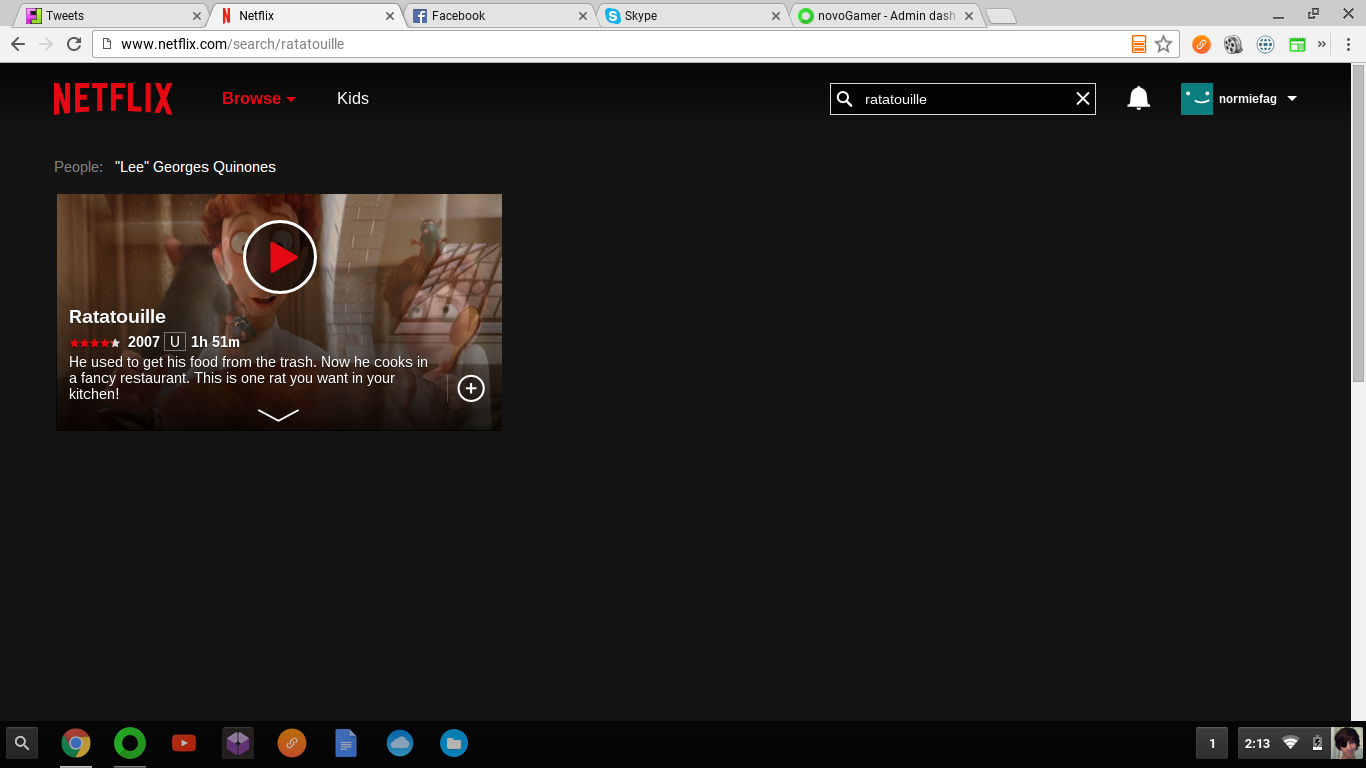Expand Ratatouille details with down chevron
Viewport: 1366px width, 768px height.
coord(278,415)
